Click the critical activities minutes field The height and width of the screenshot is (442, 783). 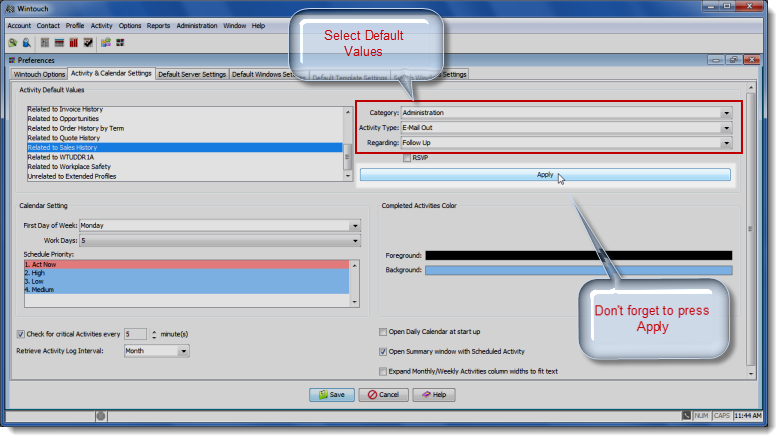(135, 334)
